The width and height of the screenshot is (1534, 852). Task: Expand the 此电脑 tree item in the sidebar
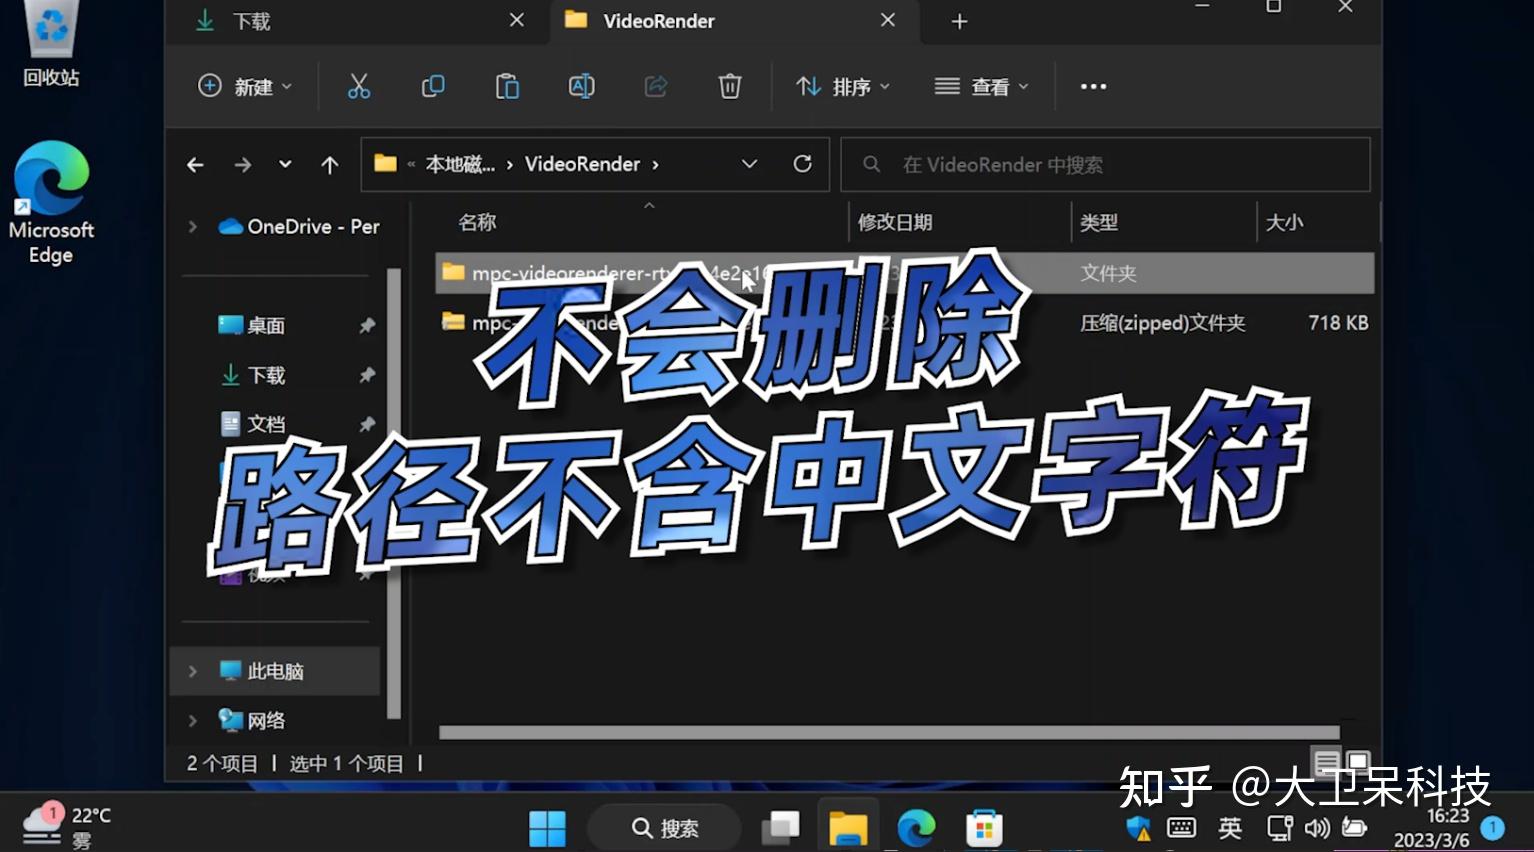pyautogui.click(x=192, y=671)
